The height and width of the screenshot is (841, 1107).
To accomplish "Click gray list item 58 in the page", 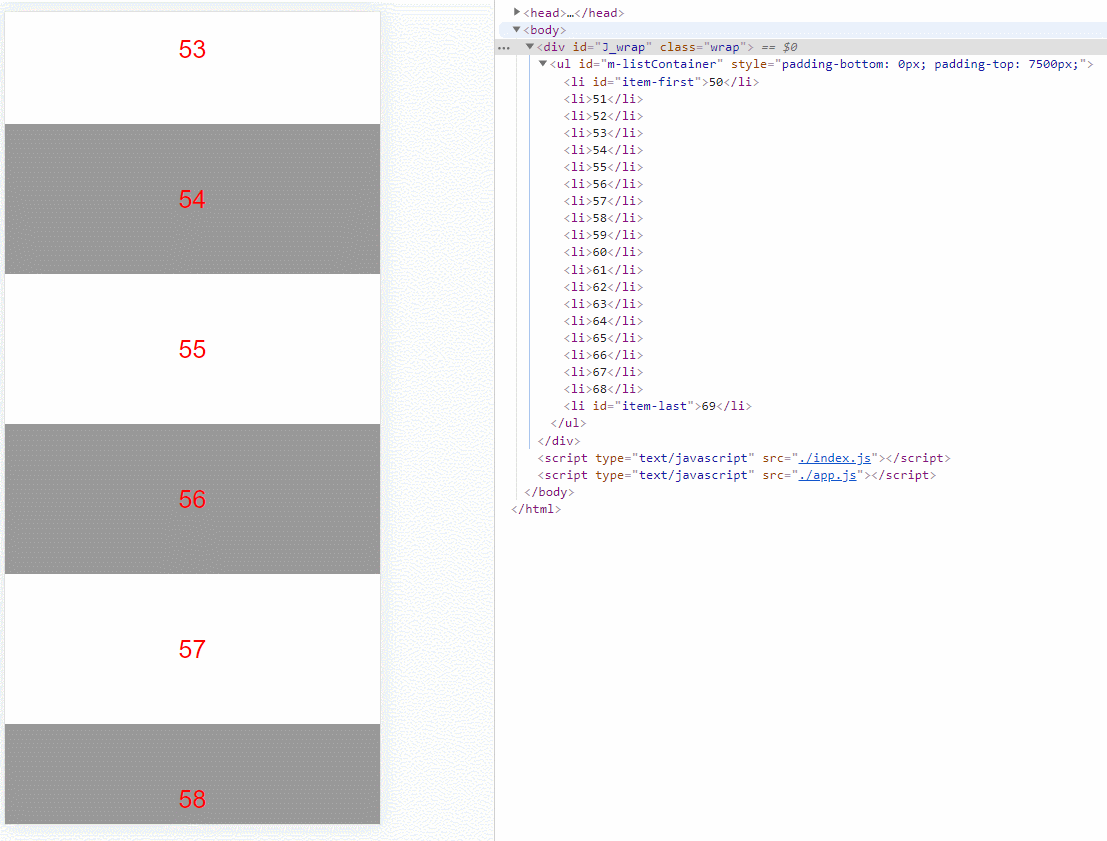I will [192, 774].
